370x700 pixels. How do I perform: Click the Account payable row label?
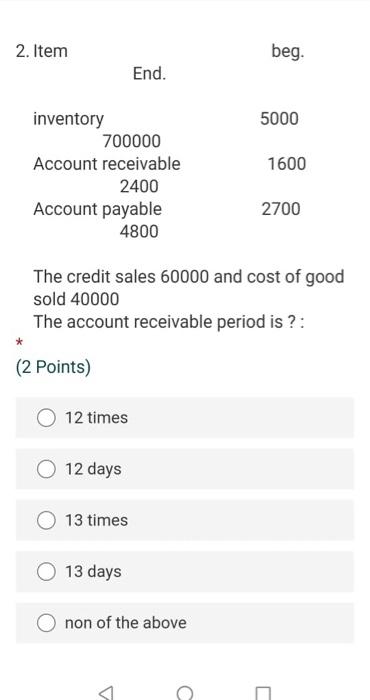click(98, 209)
